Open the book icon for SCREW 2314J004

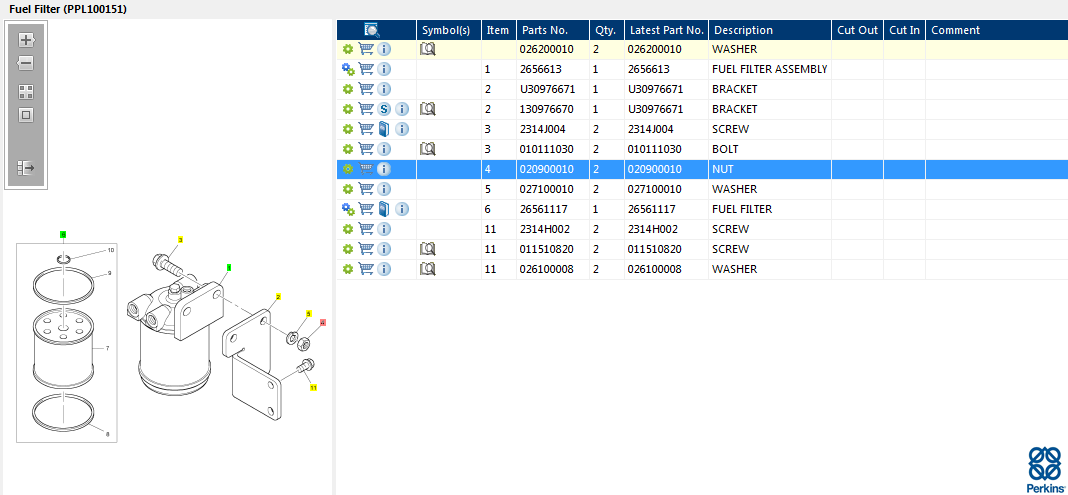point(384,129)
